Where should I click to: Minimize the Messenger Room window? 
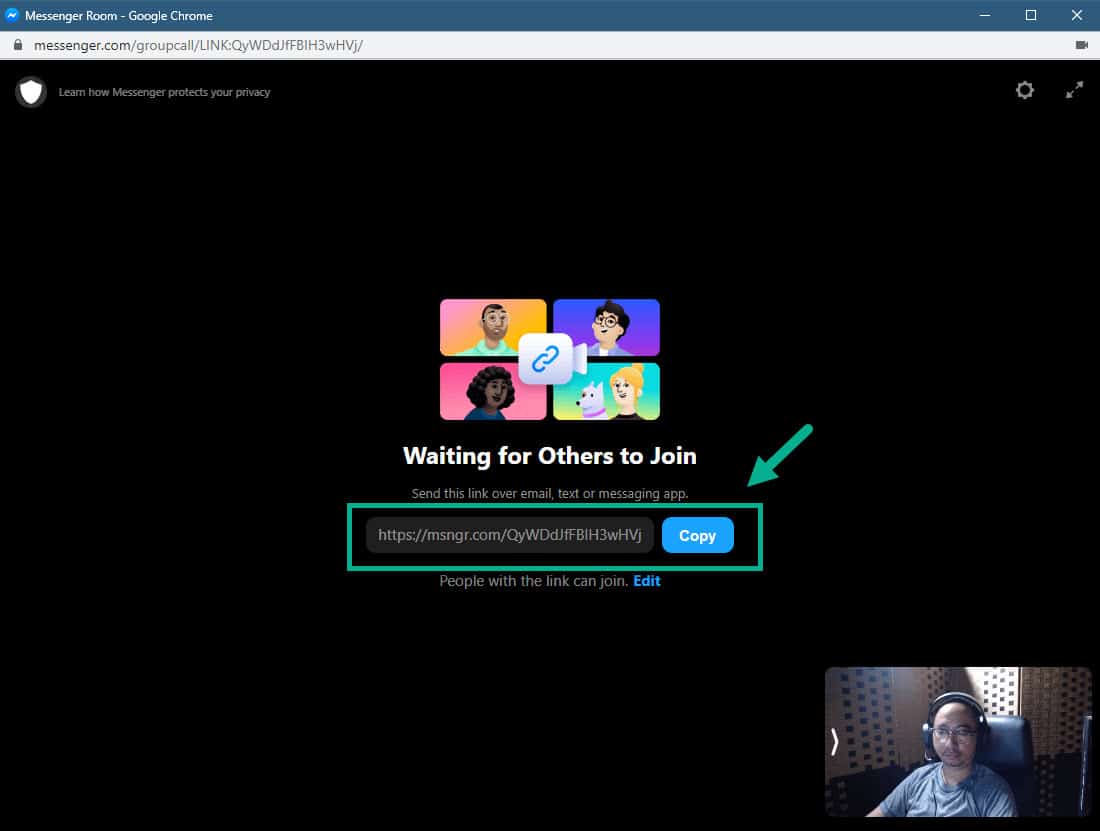click(x=985, y=15)
